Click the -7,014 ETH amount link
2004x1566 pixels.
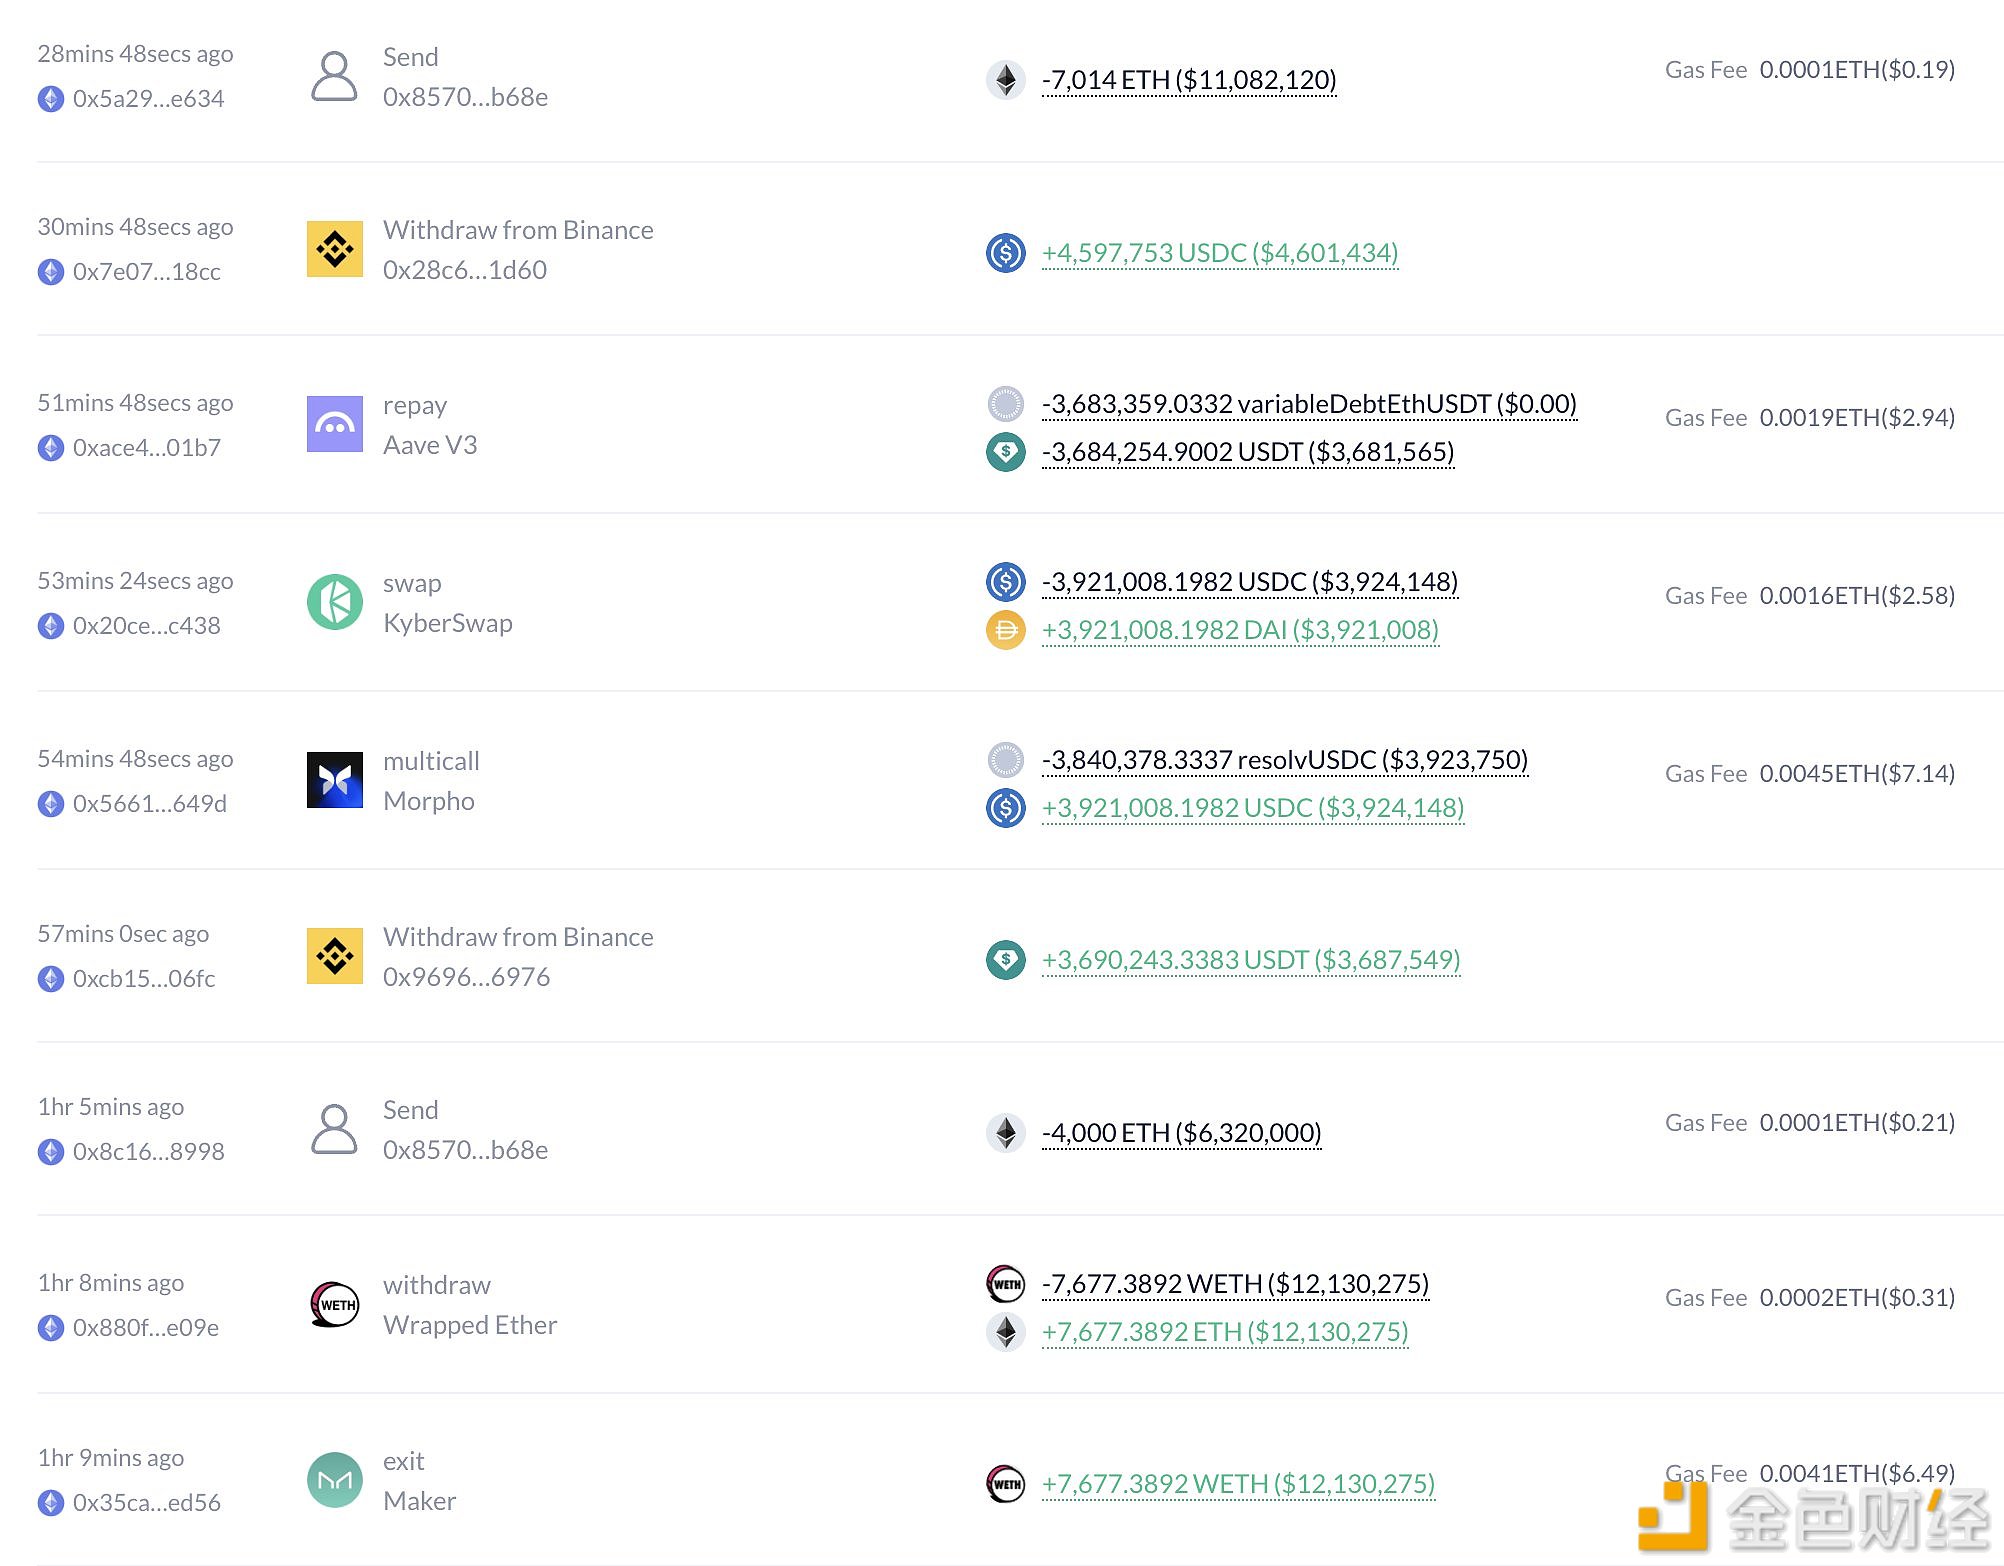coord(1188,80)
